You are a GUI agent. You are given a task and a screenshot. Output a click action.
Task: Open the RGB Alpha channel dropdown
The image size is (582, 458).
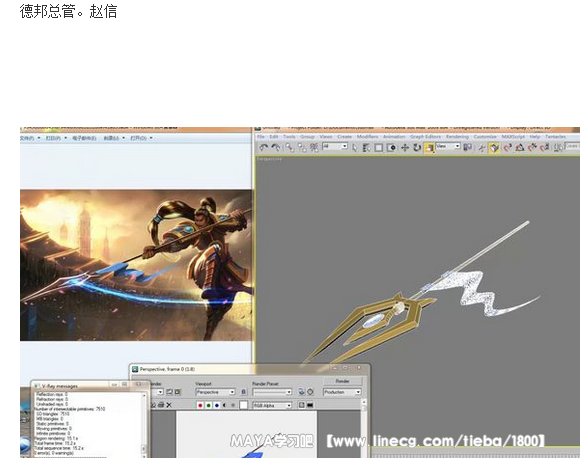pos(272,406)
